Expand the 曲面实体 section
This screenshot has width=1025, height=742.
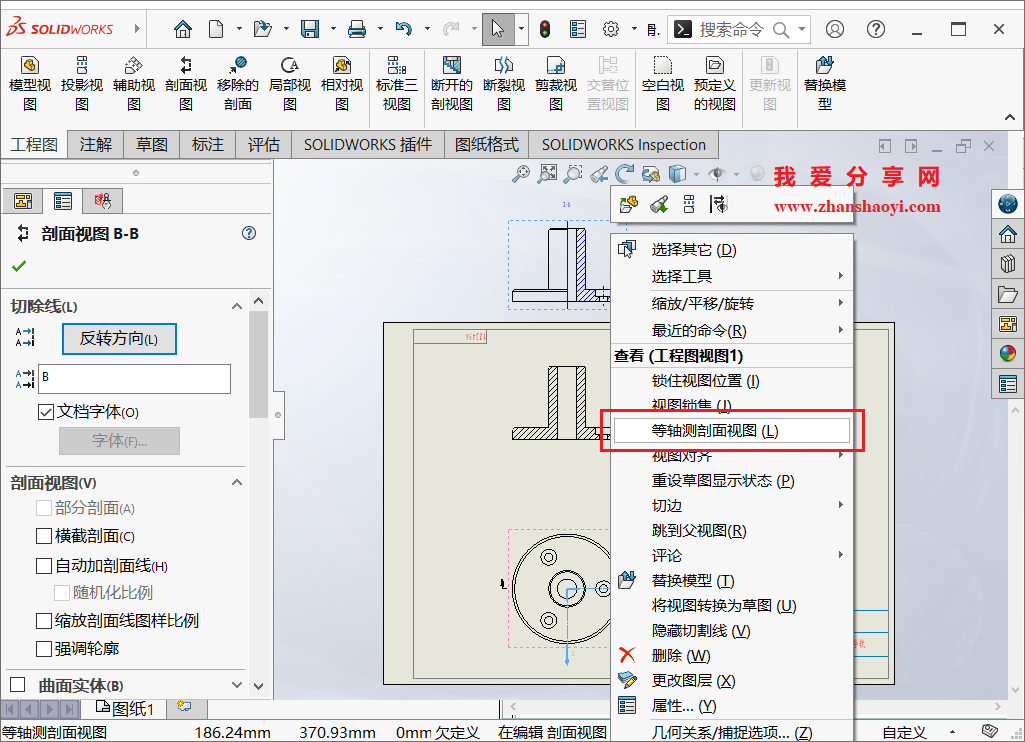click(x=236, y=685)
